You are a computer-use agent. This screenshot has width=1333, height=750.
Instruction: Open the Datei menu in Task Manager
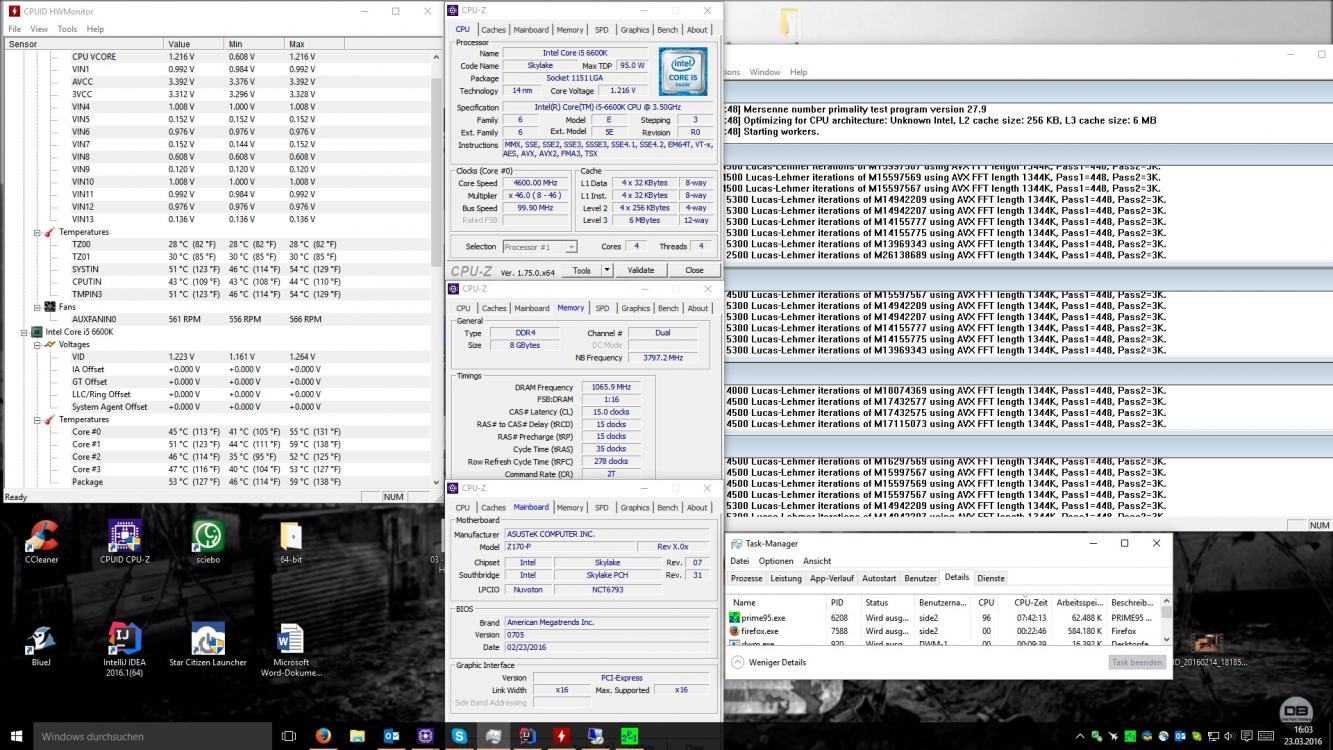(739, 561)
